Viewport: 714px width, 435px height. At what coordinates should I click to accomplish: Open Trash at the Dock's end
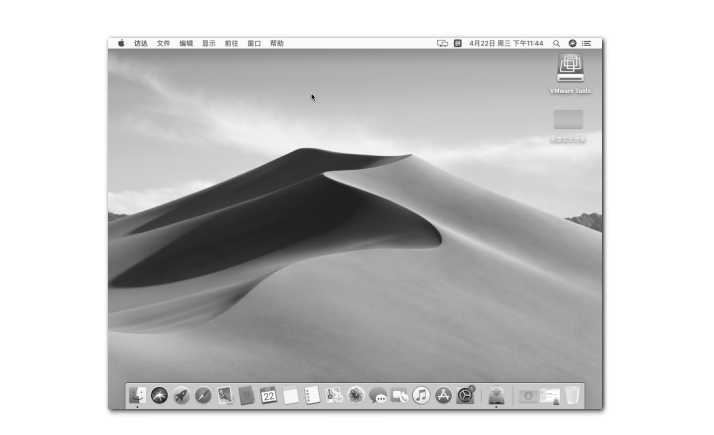572,395
